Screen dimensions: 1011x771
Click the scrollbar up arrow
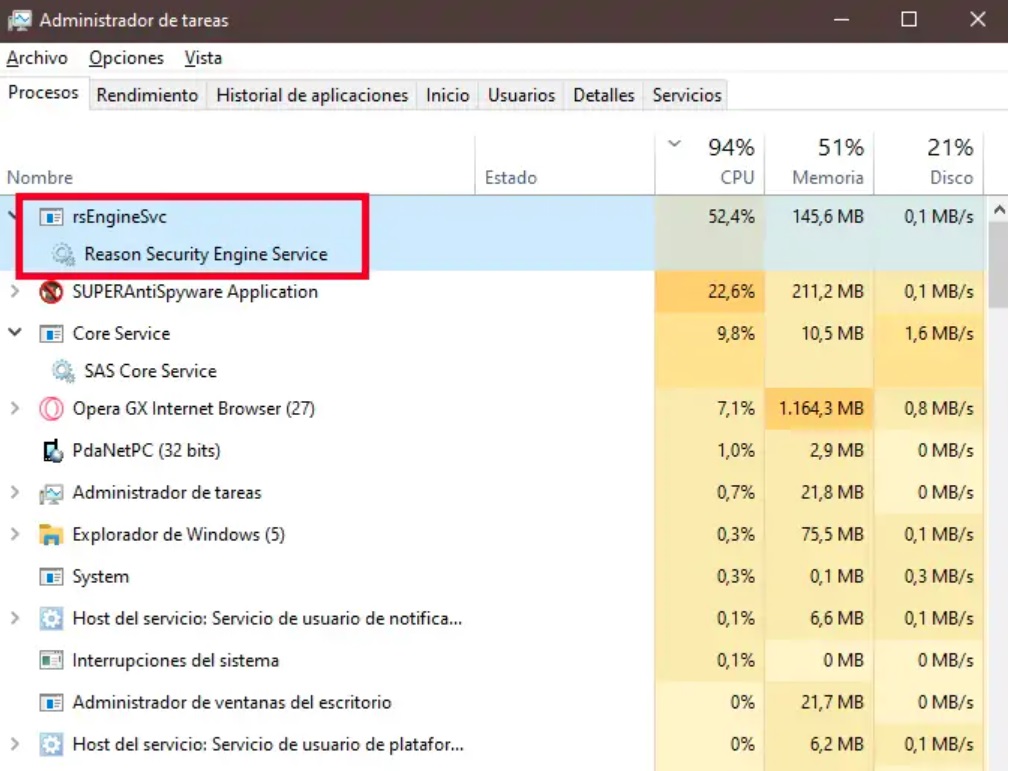pos(999,210)
